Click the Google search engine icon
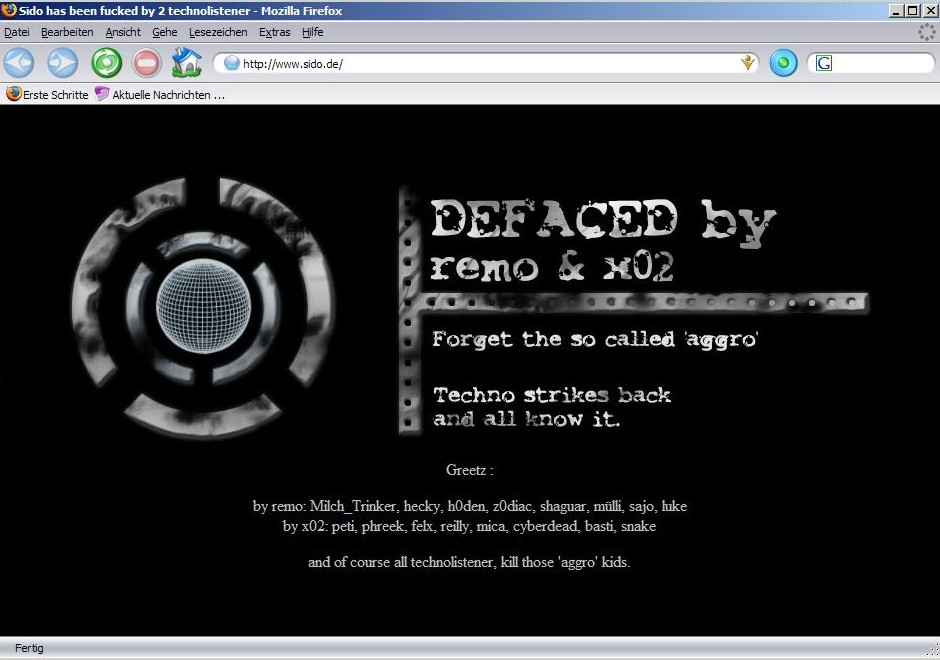The width and height of the screenshot is (940, 660). pos(823,63)
